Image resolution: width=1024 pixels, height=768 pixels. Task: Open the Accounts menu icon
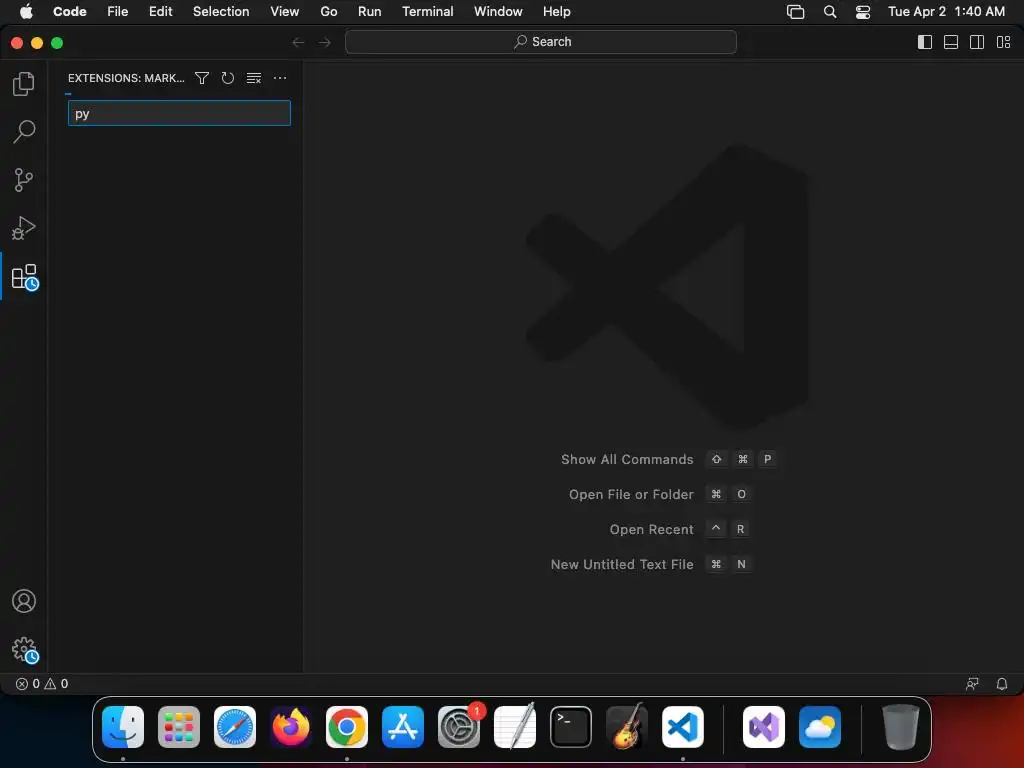point(24,601)
